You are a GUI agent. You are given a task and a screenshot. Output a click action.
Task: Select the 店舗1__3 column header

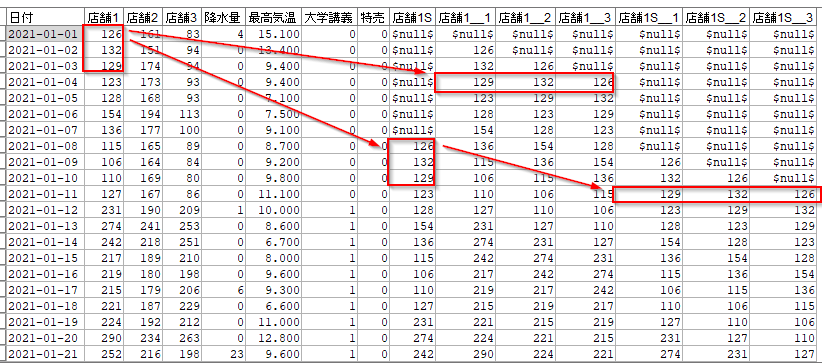(x=585, y=18)
